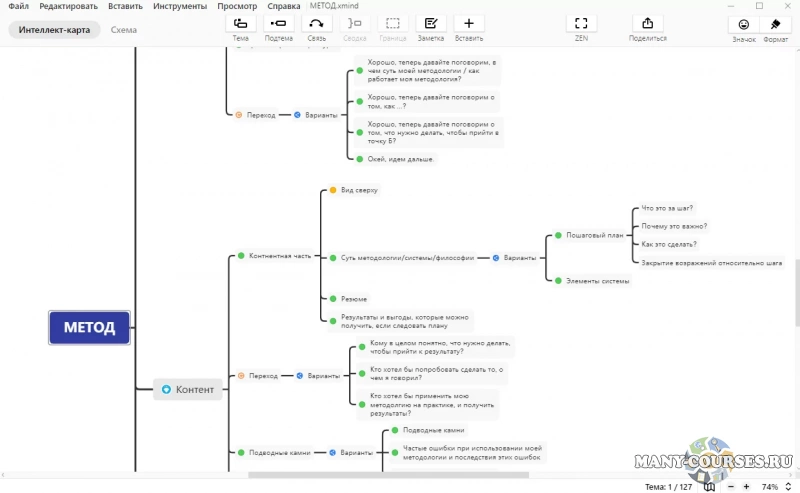The image size is (800, 493).
Task: Add a subtopic with Подтема icon
Action: tap(279, 23)
